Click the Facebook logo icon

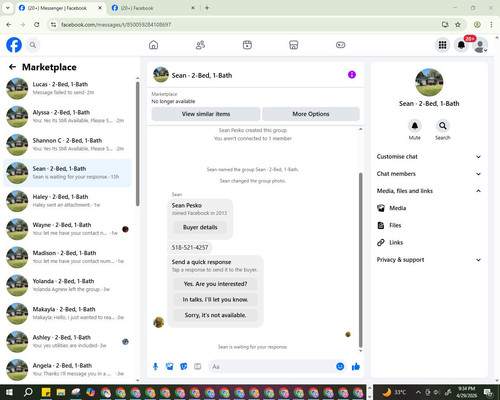click(14, 45)
